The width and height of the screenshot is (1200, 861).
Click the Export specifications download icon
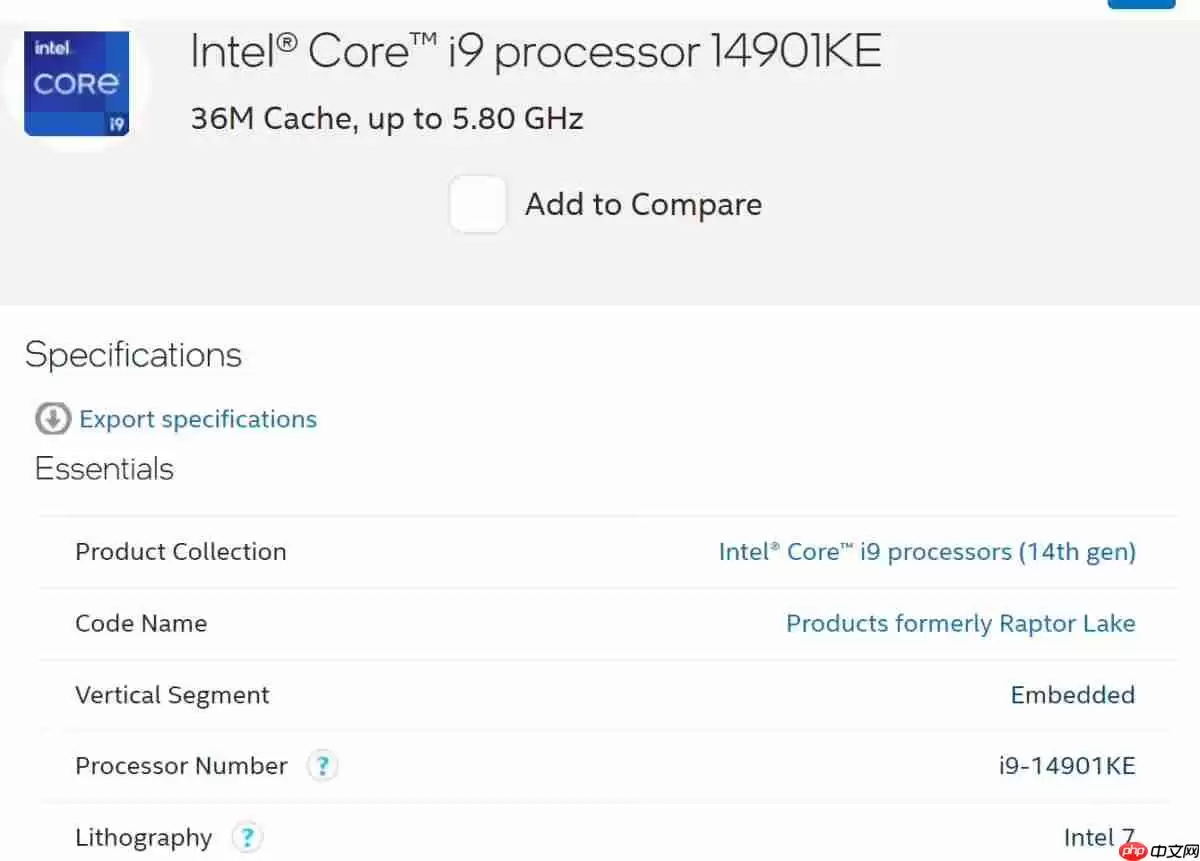pos(53,419)
